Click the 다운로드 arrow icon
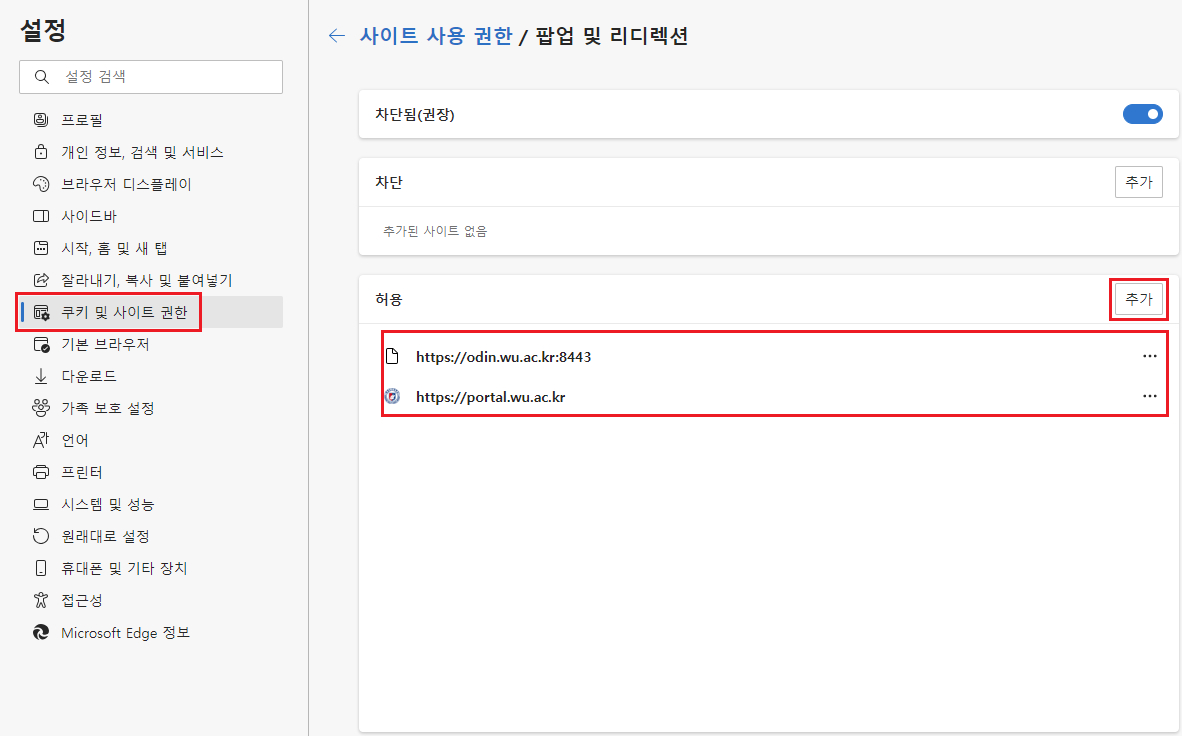The width and height of the screenshot is (1182, 739). coord(41,376)
